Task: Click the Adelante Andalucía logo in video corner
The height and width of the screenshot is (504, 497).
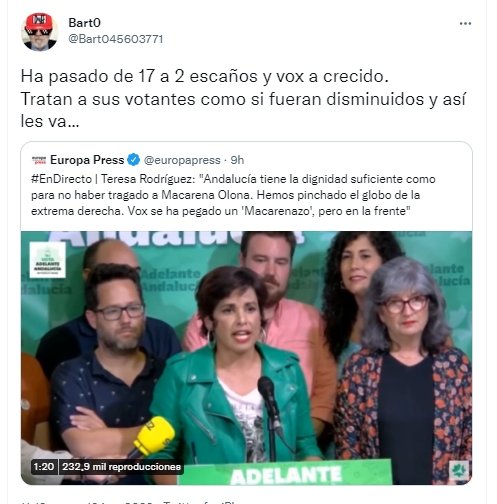Action: (47, 260)
